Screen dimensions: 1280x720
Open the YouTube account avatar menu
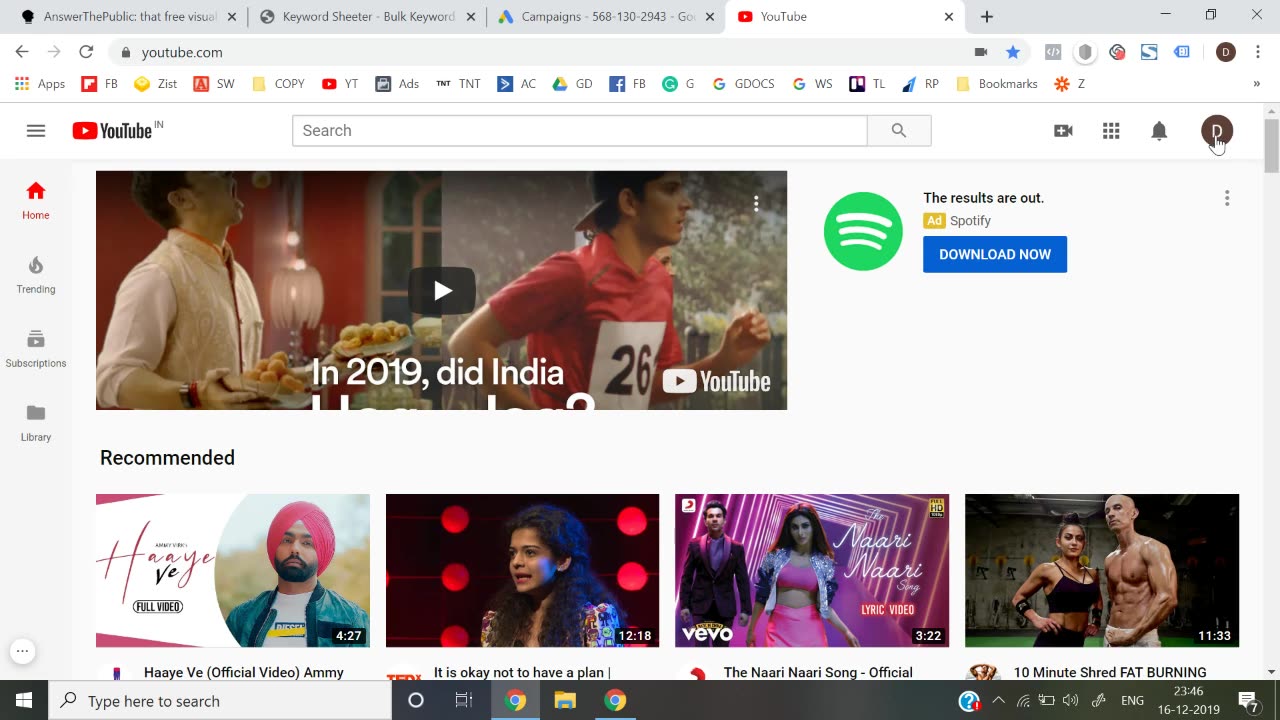pos(1217,130)
